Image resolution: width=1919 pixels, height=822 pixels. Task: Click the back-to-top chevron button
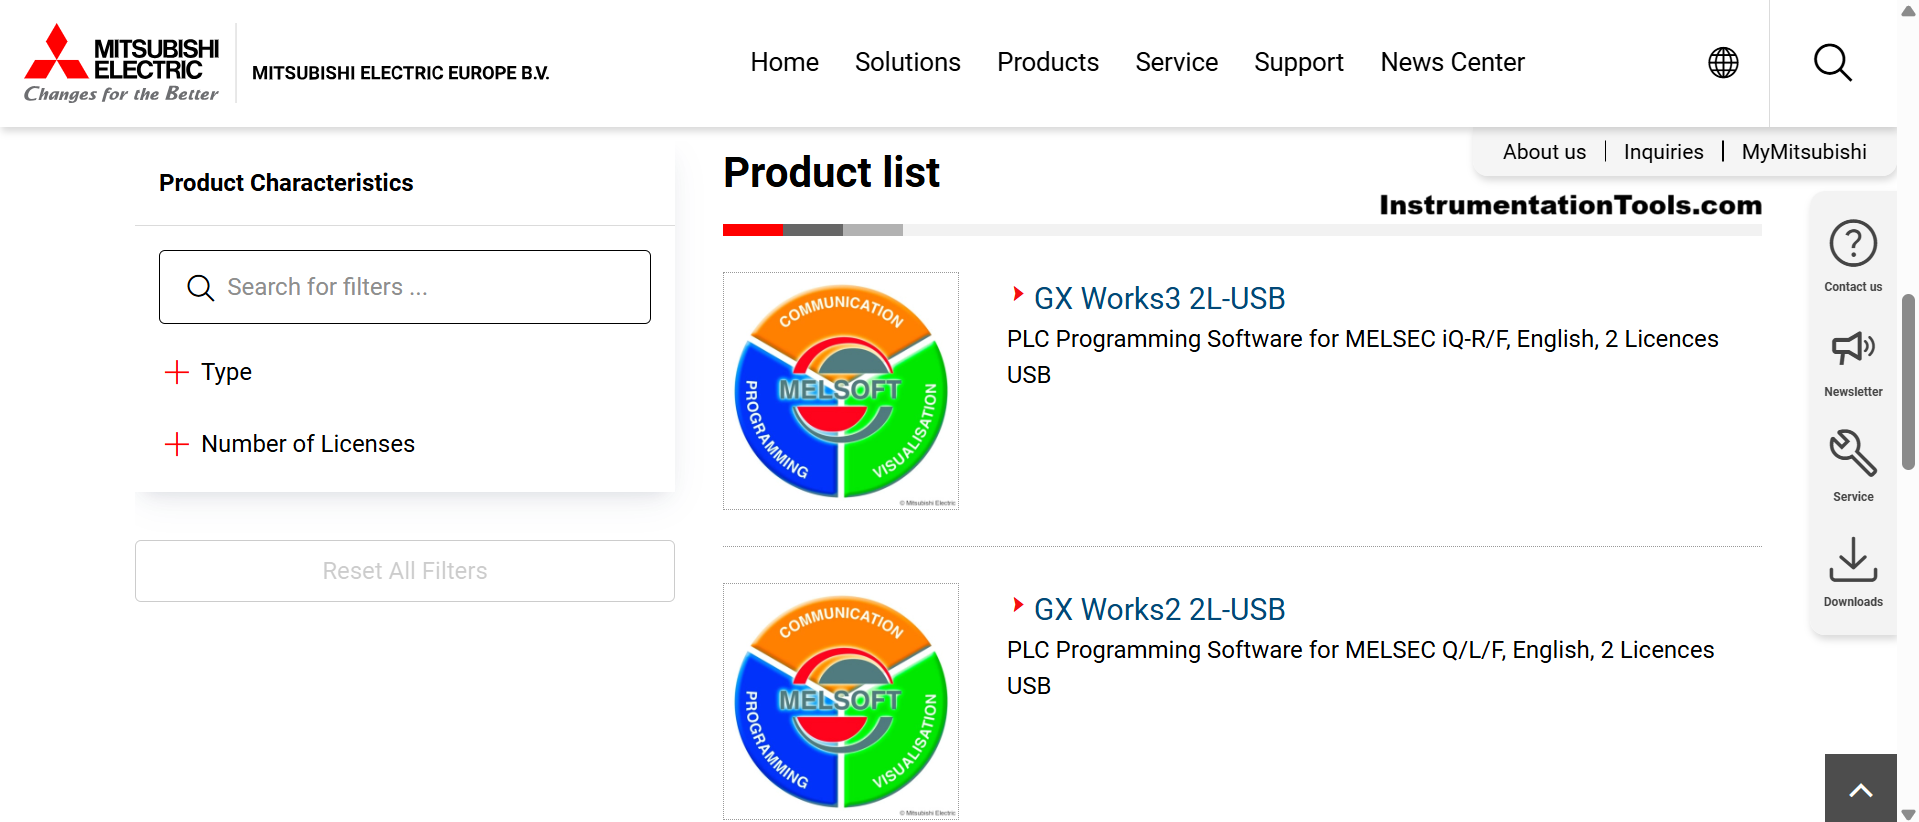click(x=1860, y=789)
